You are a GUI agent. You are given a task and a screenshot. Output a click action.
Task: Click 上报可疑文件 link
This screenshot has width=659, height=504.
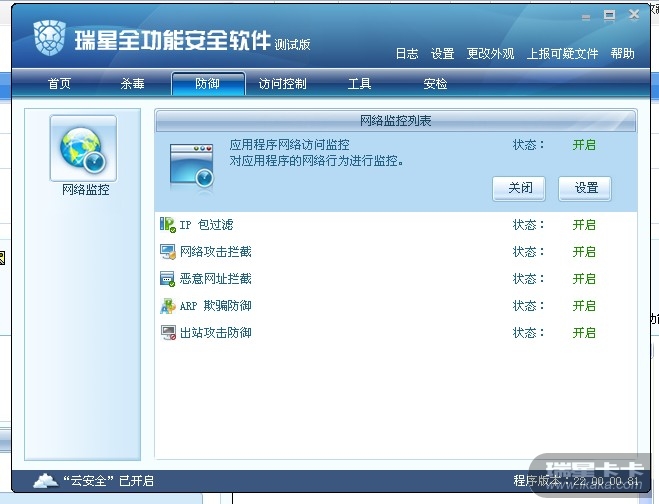pos(562,53)
